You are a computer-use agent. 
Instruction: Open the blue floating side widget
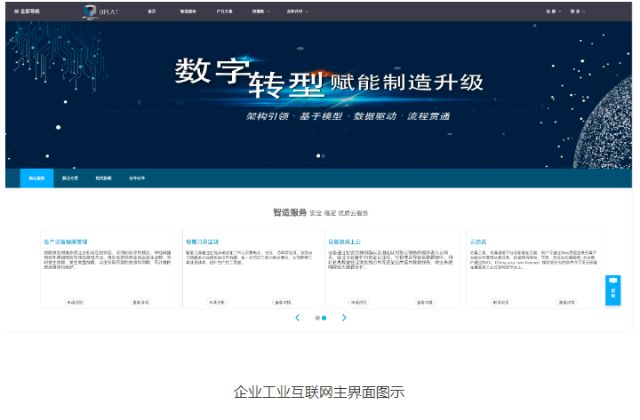[x=613, y=290]
